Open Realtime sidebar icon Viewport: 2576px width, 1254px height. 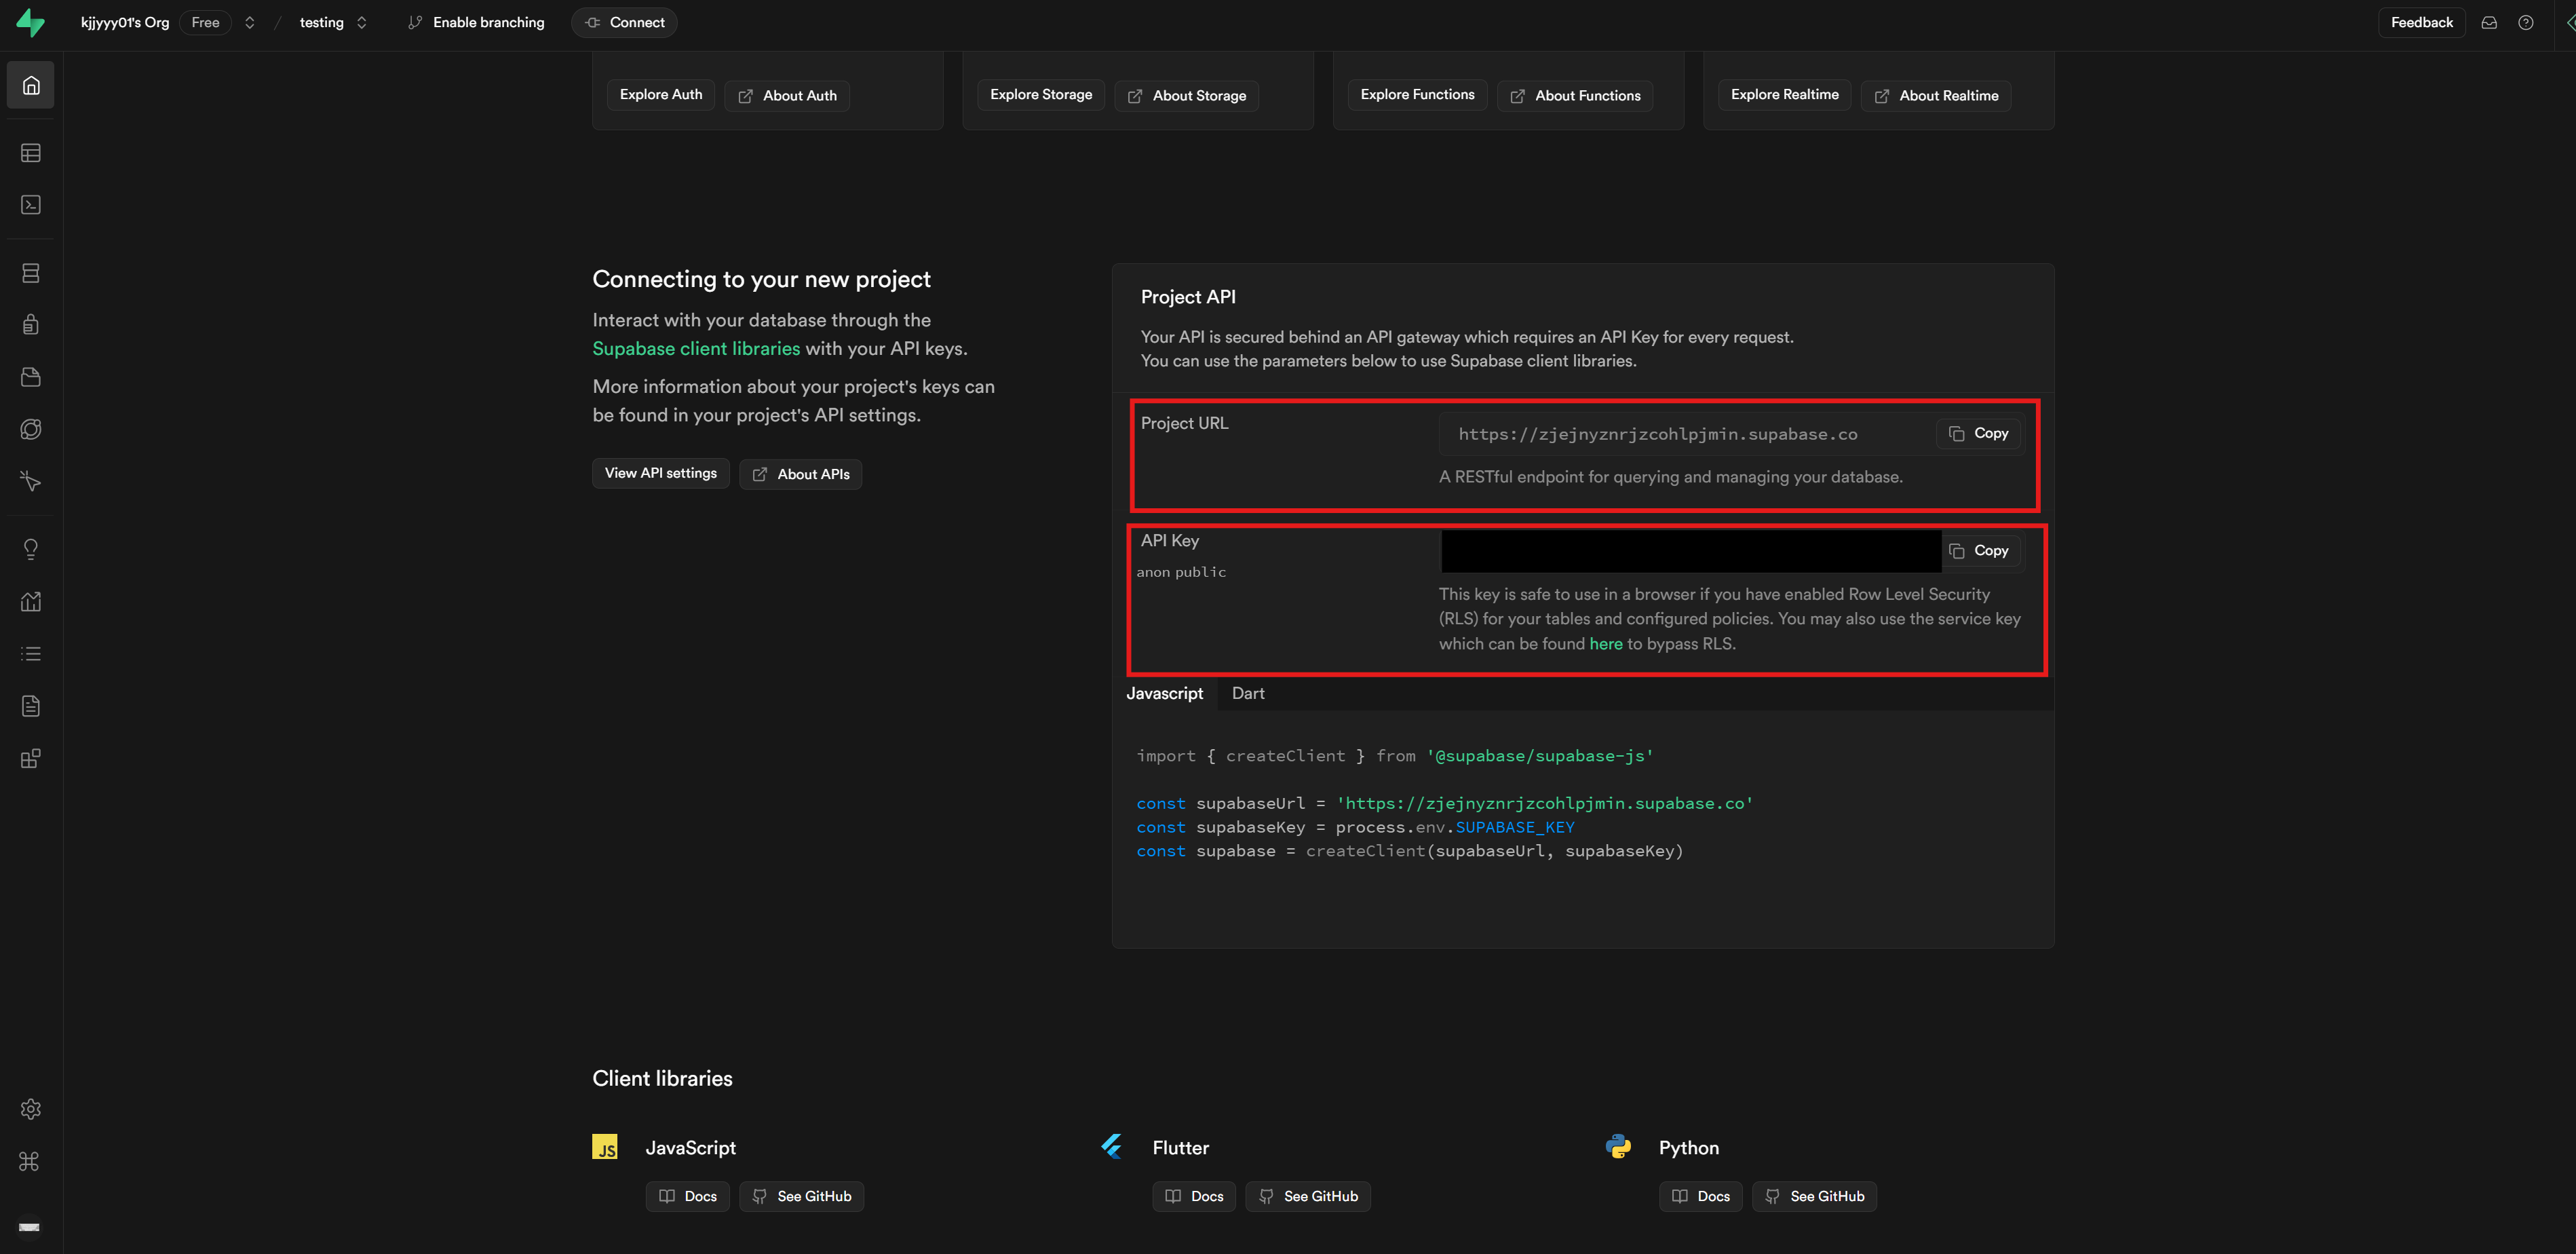tap(31, 481)
